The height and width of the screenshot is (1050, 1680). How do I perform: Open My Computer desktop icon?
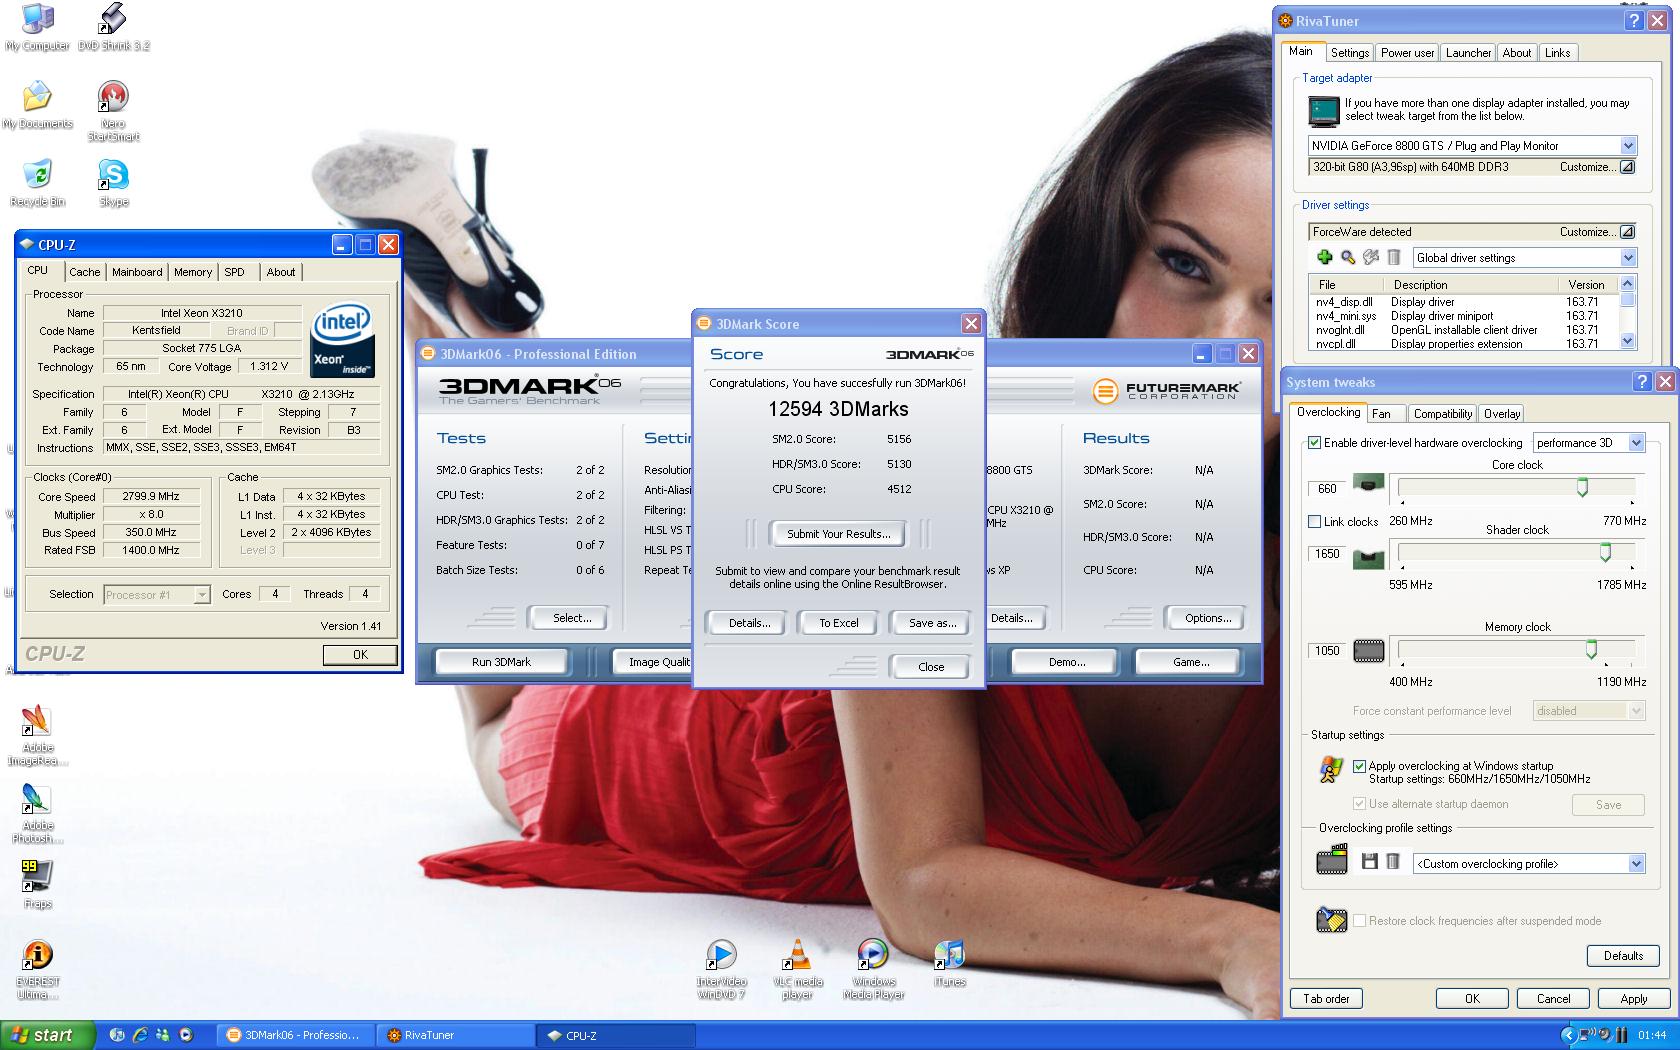tap(37, 26)
